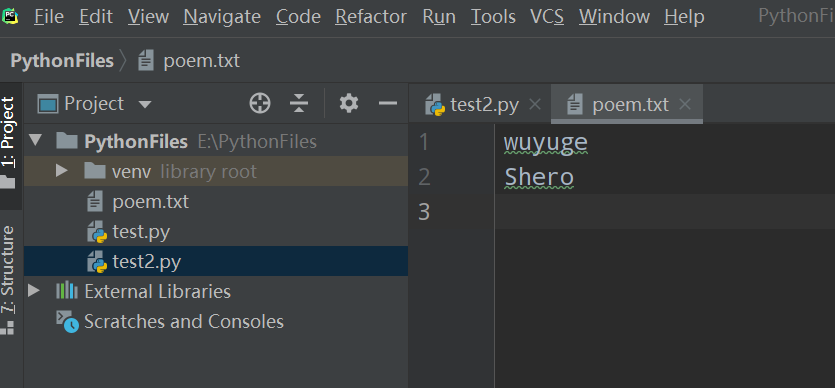Open the Run menu

[x=439, y=17]
